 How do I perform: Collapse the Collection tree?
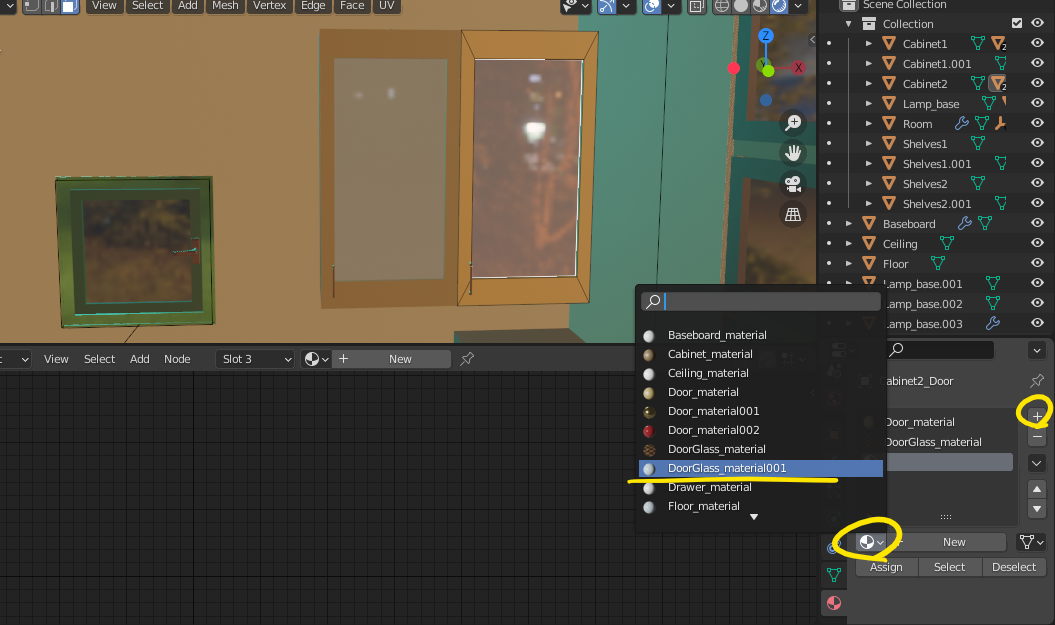(x=848, y=24)
